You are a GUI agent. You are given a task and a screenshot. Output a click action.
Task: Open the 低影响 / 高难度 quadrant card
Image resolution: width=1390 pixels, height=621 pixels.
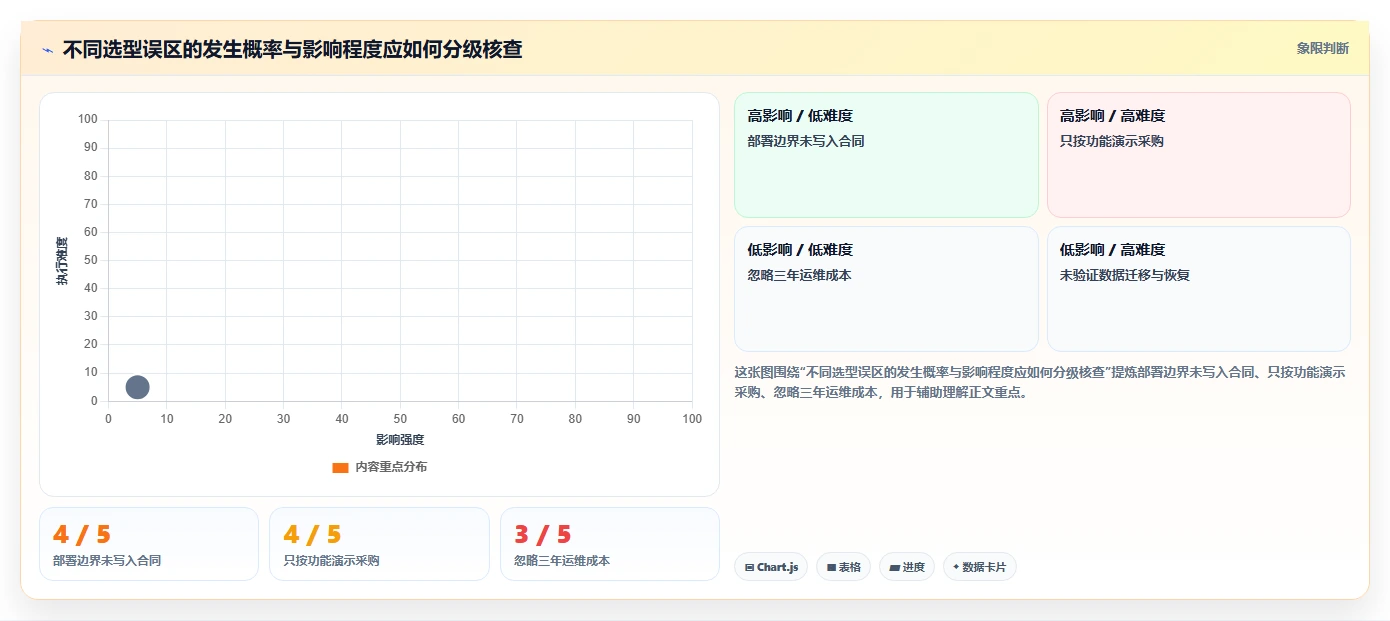coord(1199,289)
